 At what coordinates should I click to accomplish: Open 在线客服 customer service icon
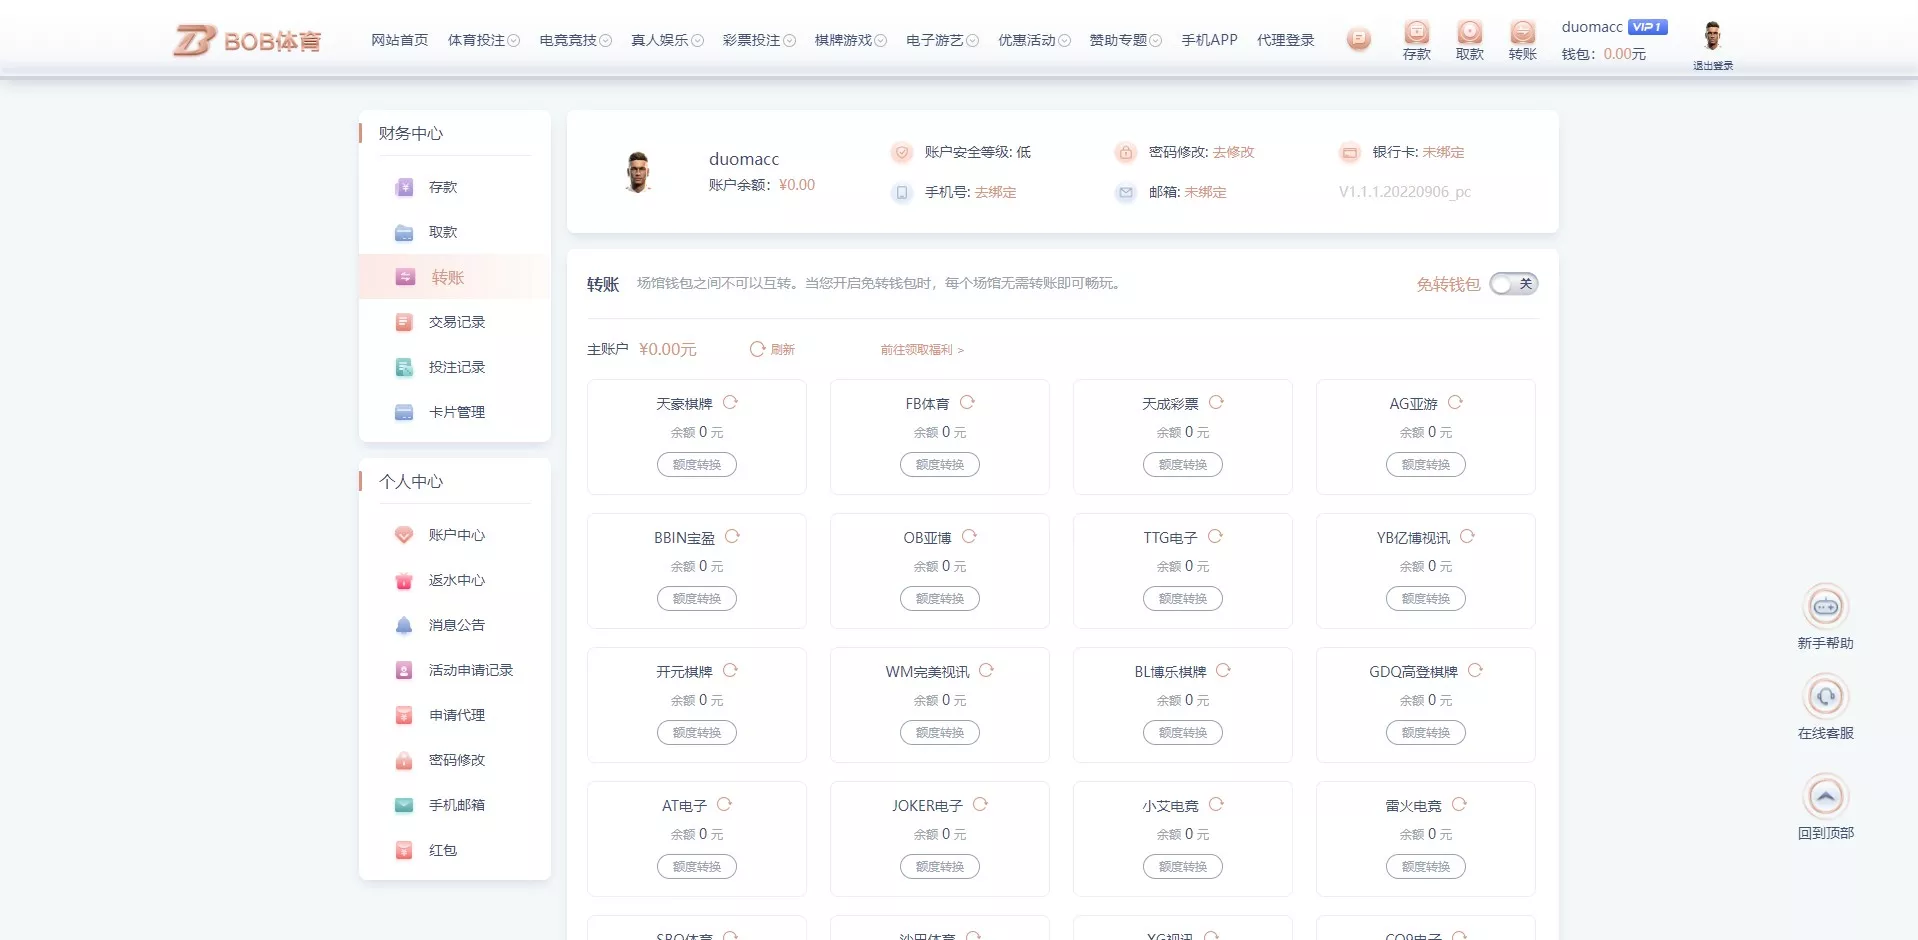coord(1827,698)
